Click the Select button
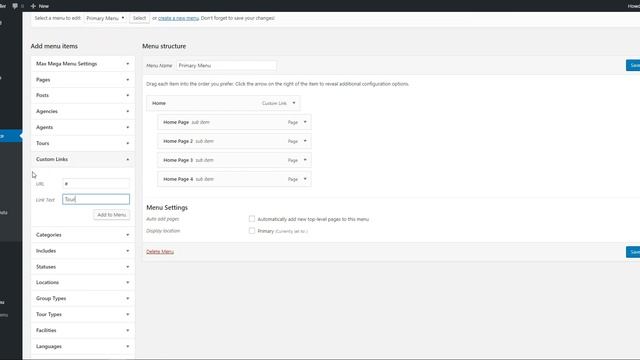640x360 pixels. coord(139,18)
